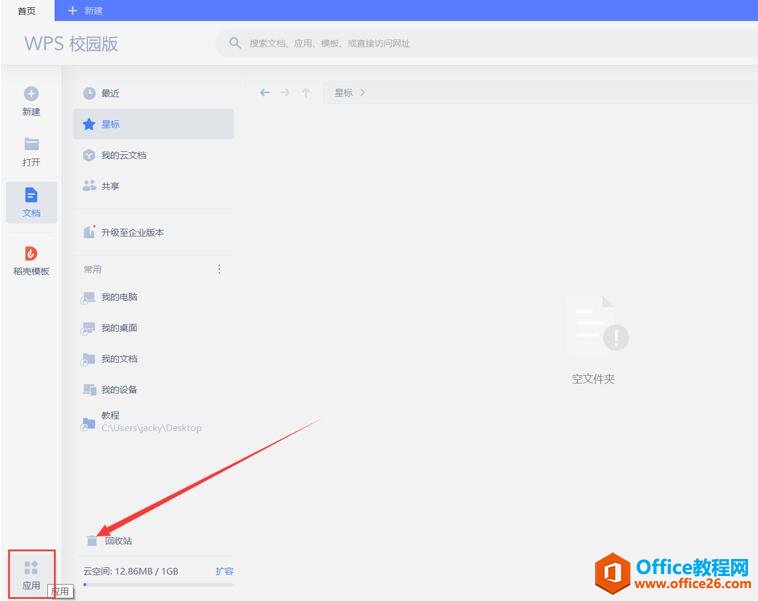Select the 文档 document icon
The image size is (758, 601).
pyautogui.click(x=31, y=195)
